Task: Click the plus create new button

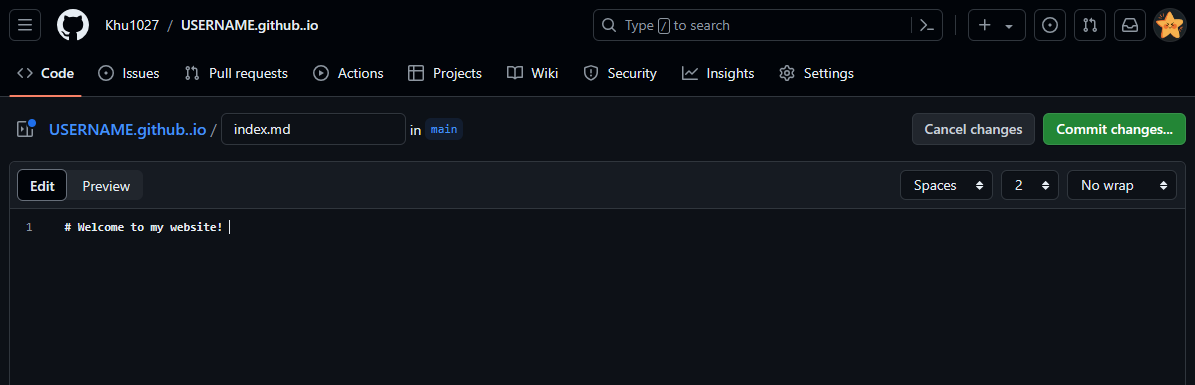Action: click(x=997, y=25)
